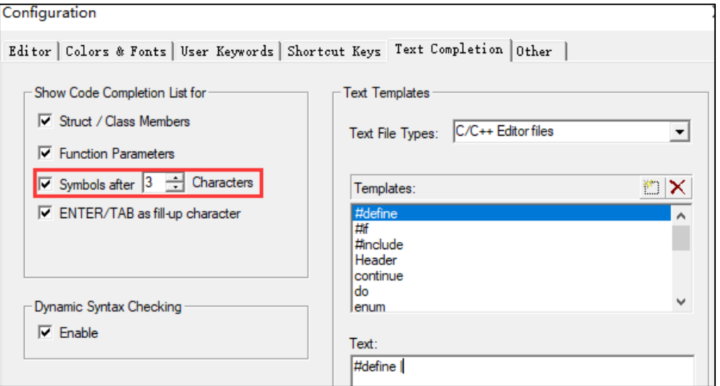Toggle Struct / Class Members checkbox
The height and width of the screenshot is (386, 720).
pos(45,121)
